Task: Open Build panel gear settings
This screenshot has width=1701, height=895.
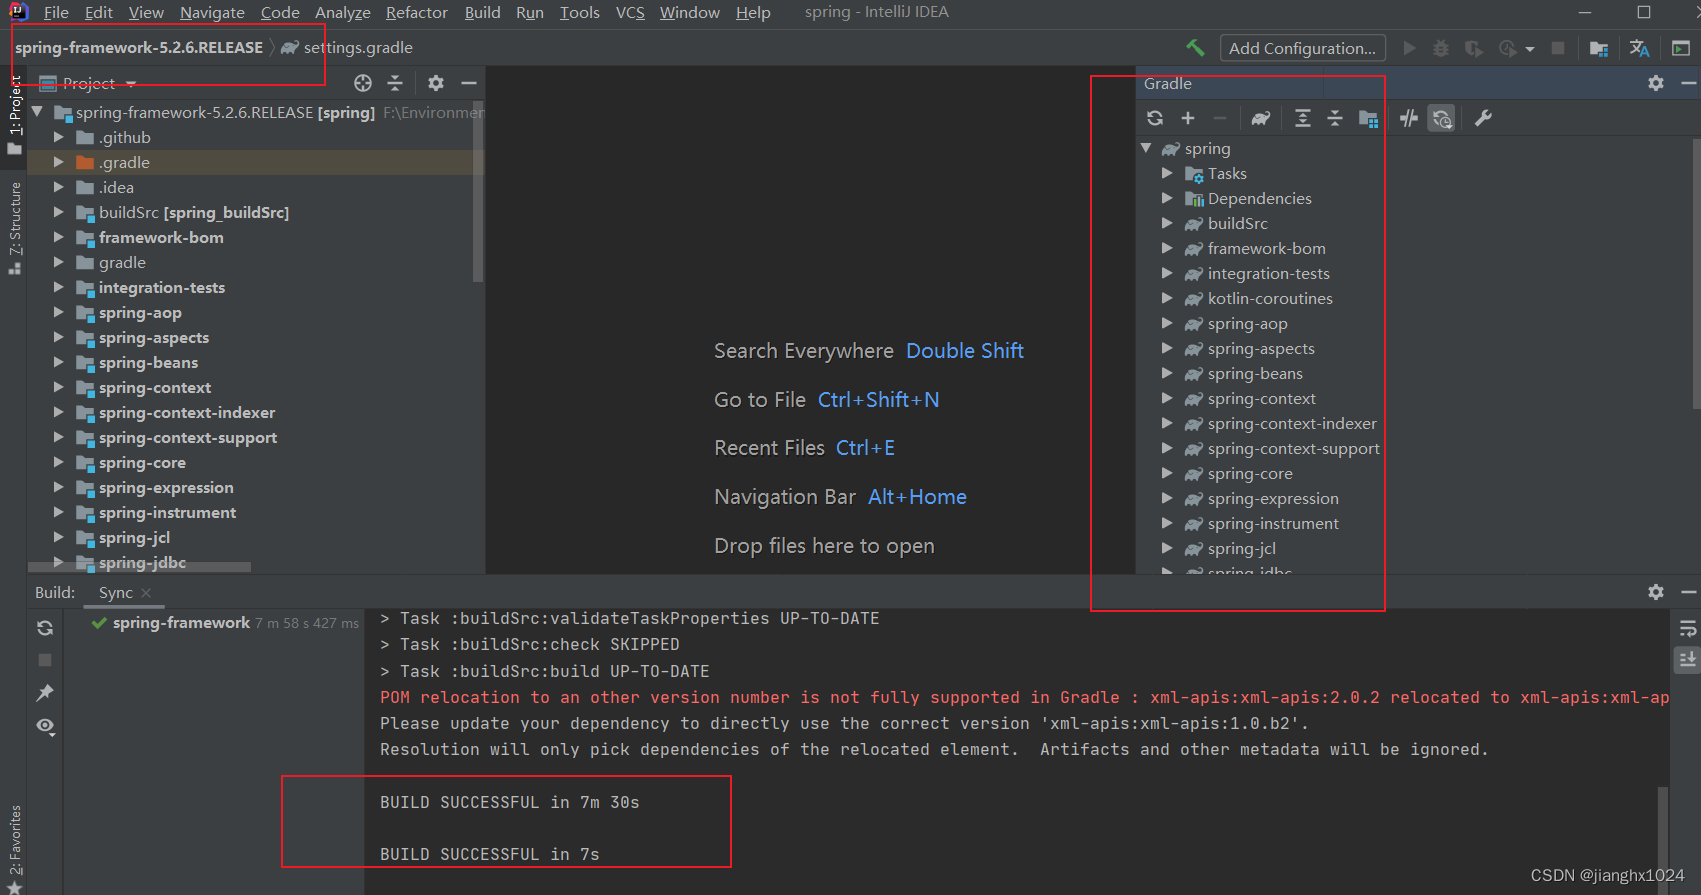Action: click(1656, 592)
